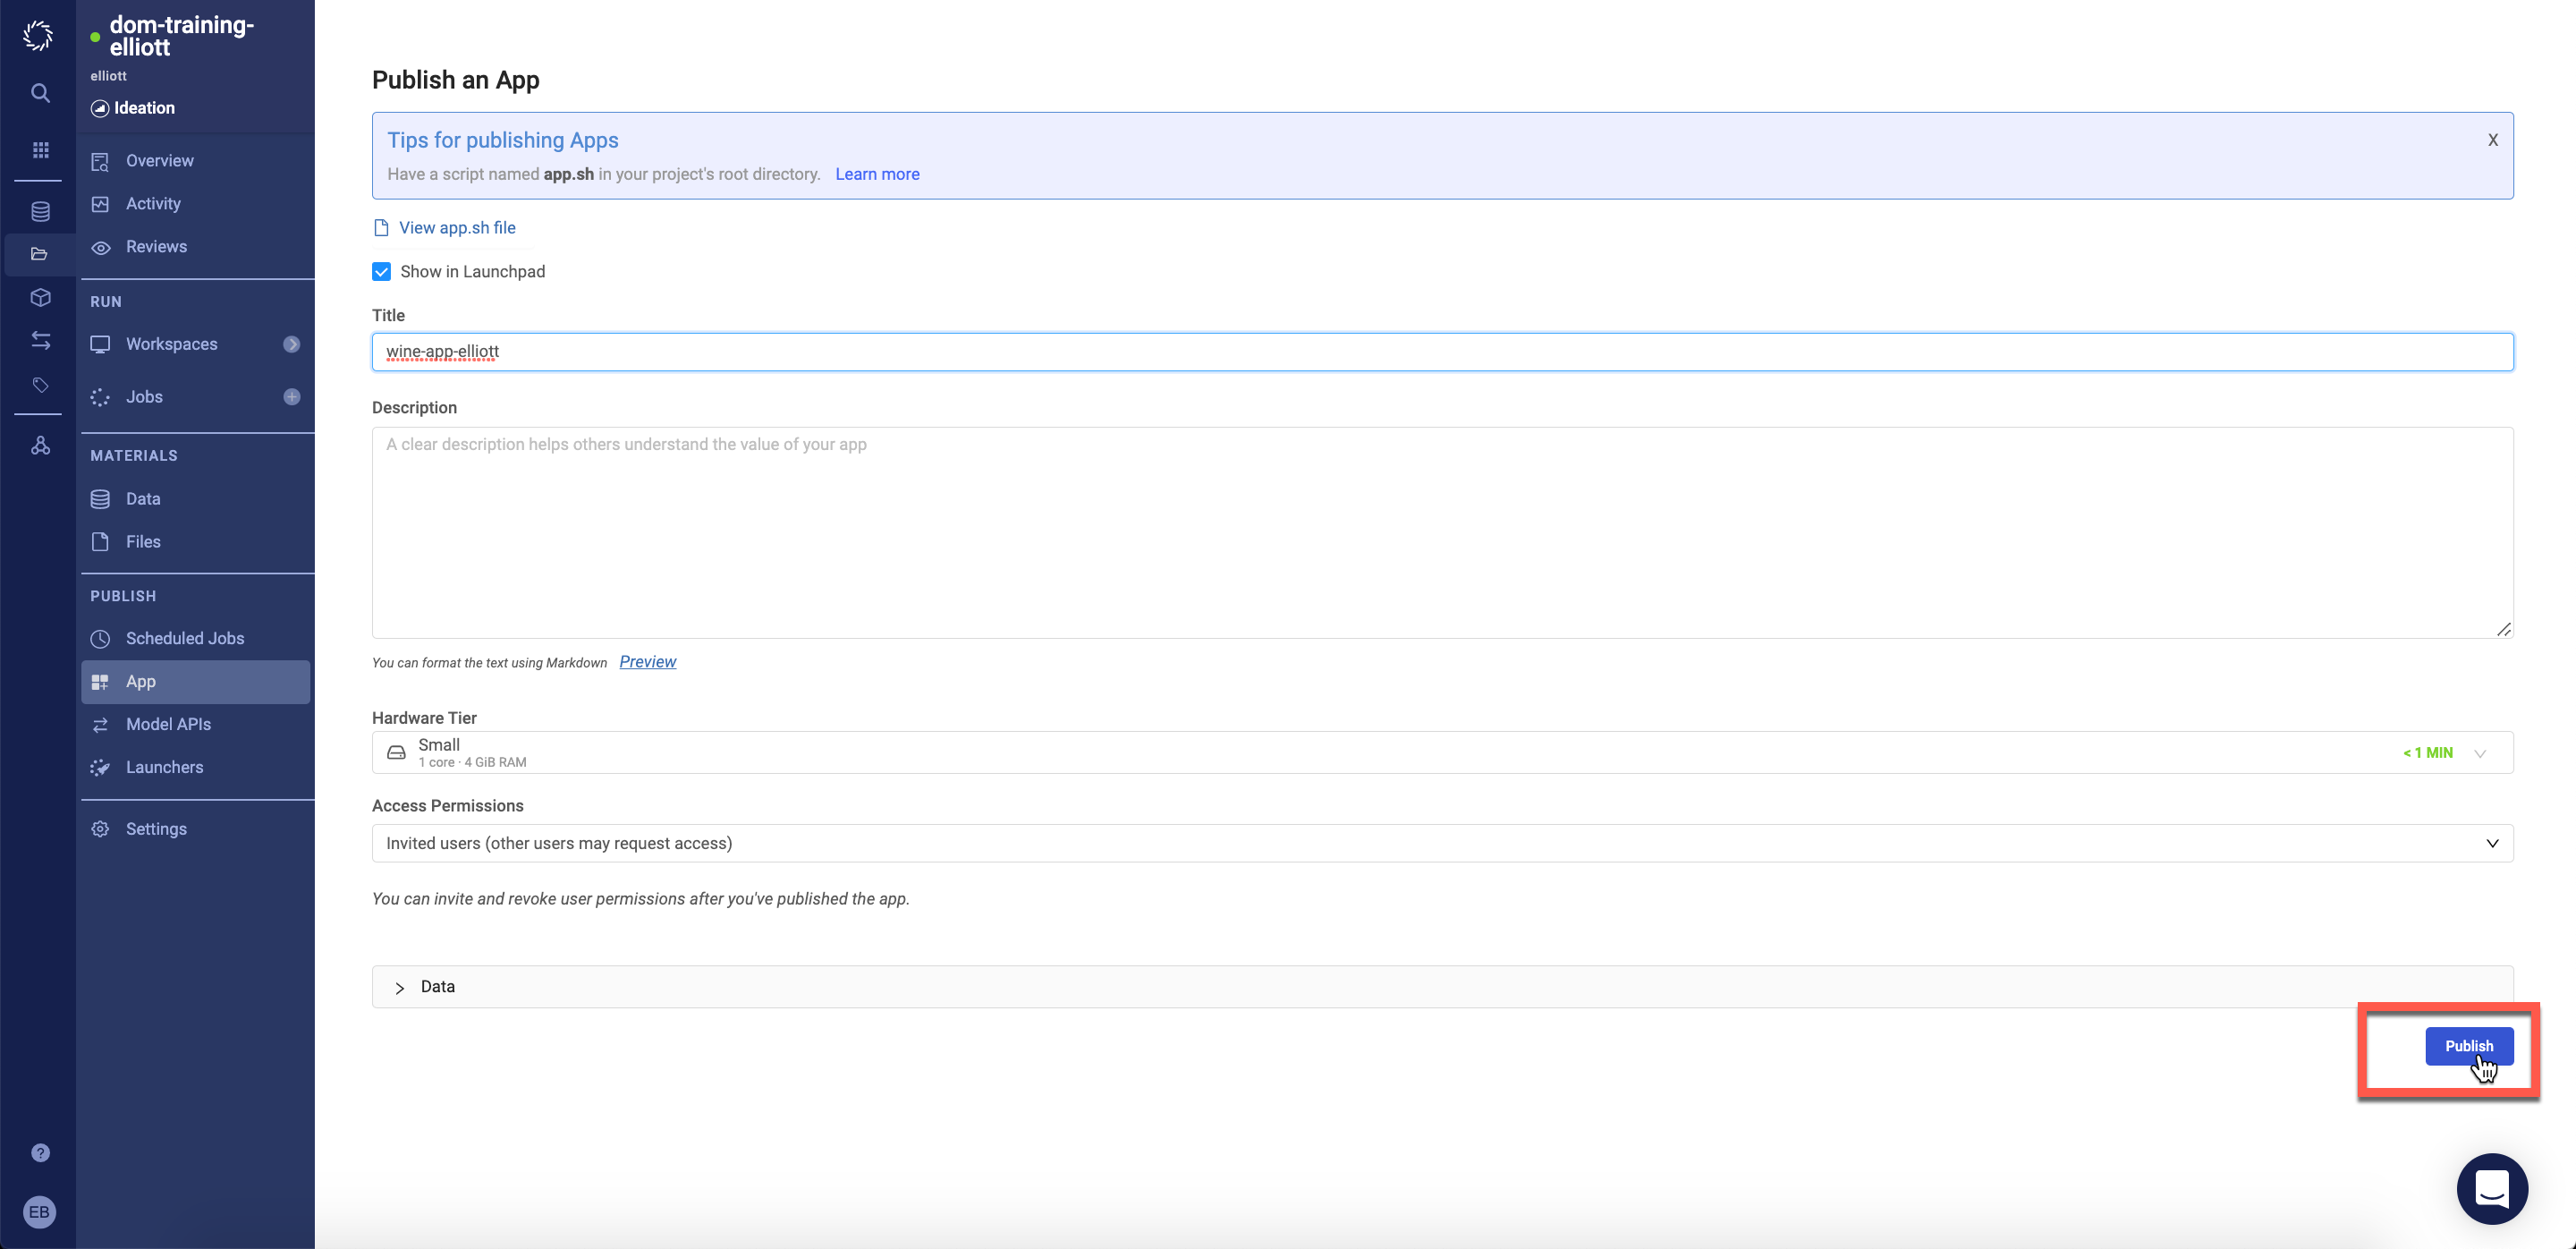
Task: Open the Hardware Tier dropdown
Action: (1441, 752)
